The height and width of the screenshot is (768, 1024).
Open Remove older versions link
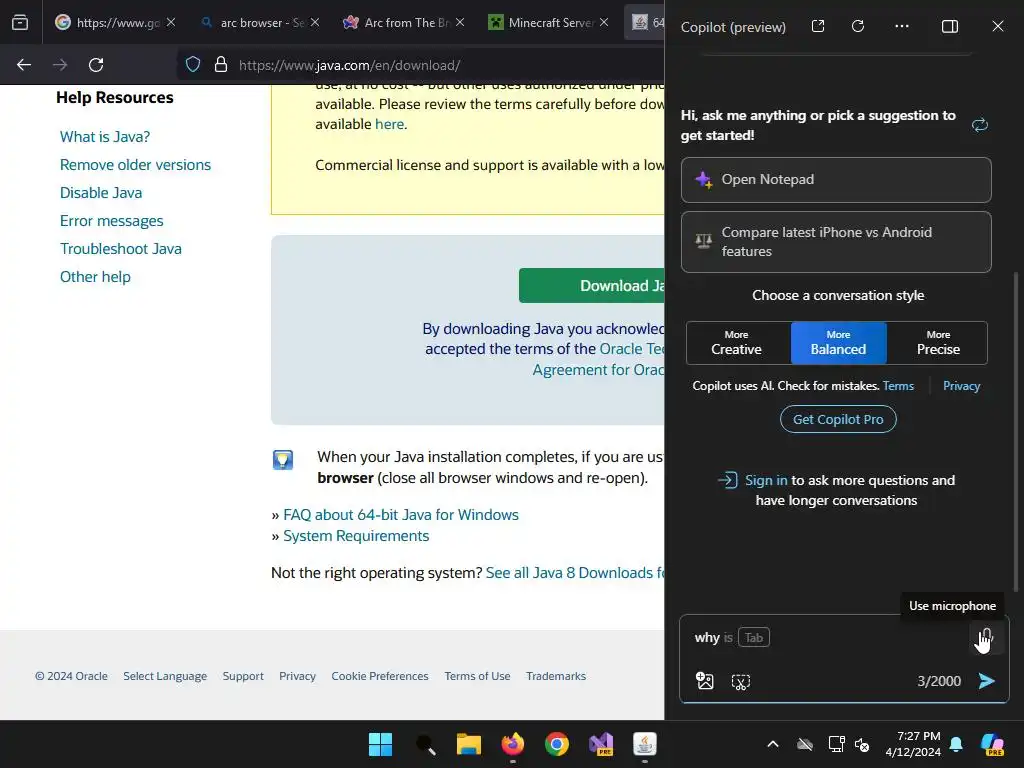pos(135,165)
